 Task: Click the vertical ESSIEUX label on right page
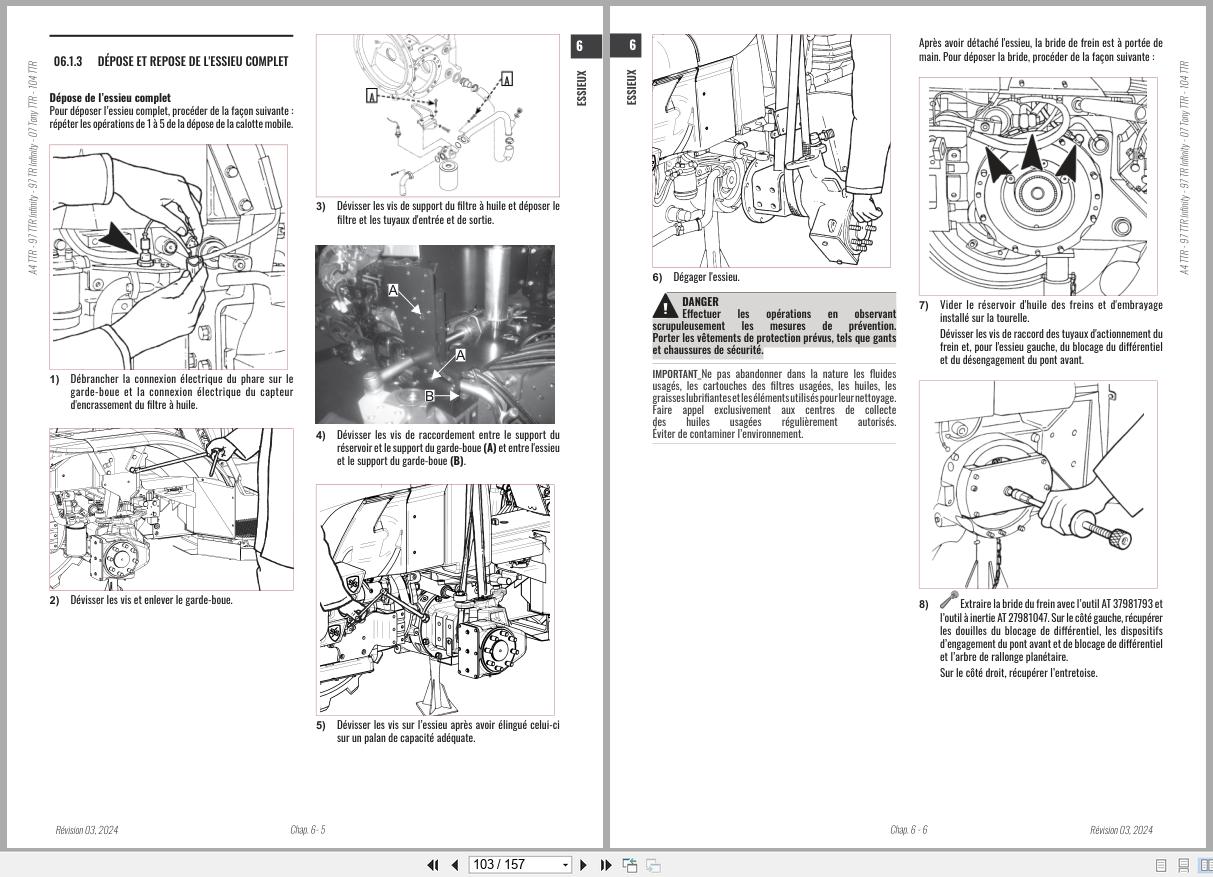(630, 87)
